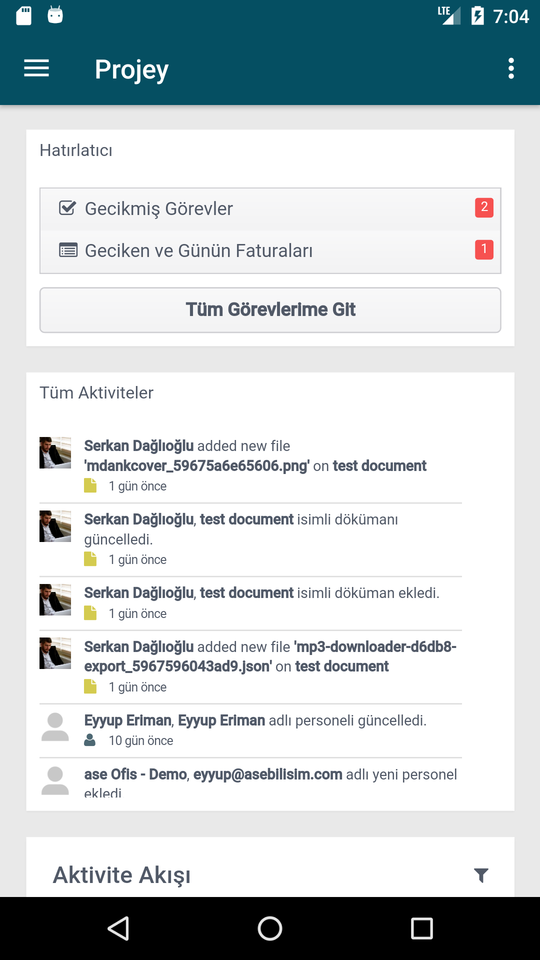
Task: Open the hamburger navigation menu
Action: click(x=36, y=69)
